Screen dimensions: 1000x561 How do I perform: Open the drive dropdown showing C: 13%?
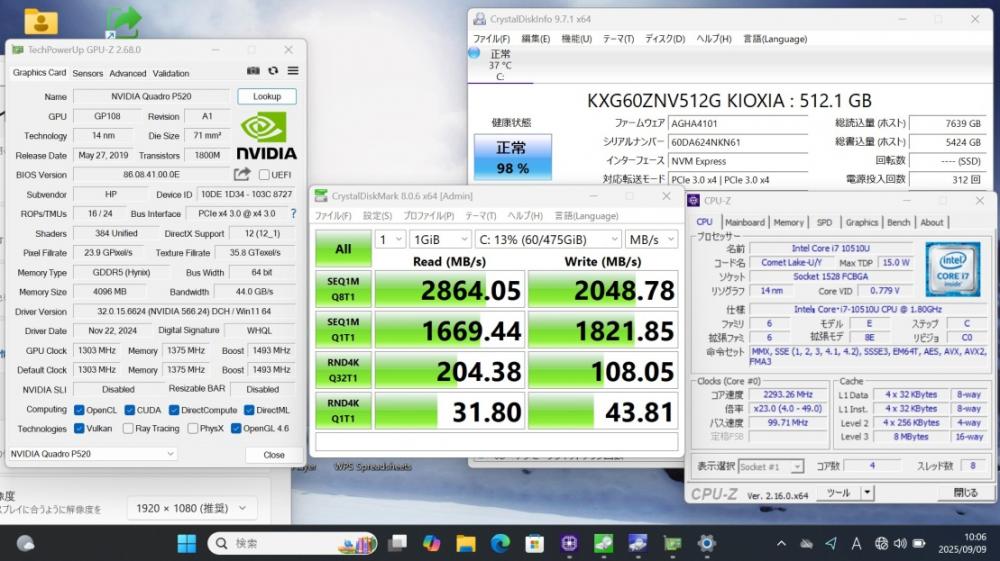coord(548,240)
